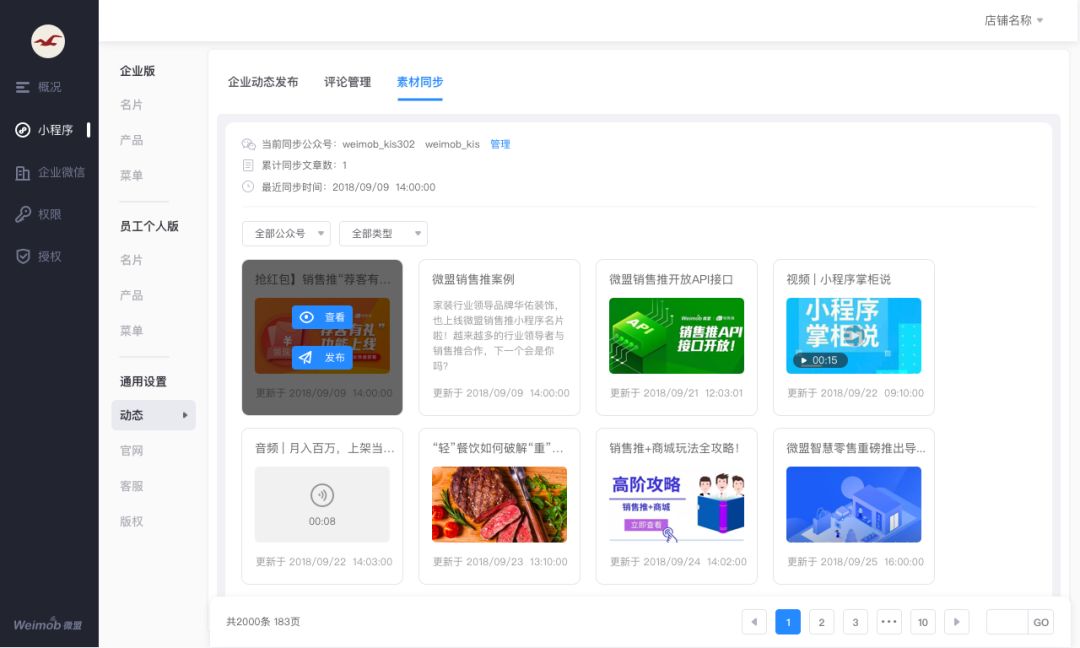Image resolution: width=1080 pixels, height=648 pixels.
Task: Click the 管理 link
Action: (500, 144)
